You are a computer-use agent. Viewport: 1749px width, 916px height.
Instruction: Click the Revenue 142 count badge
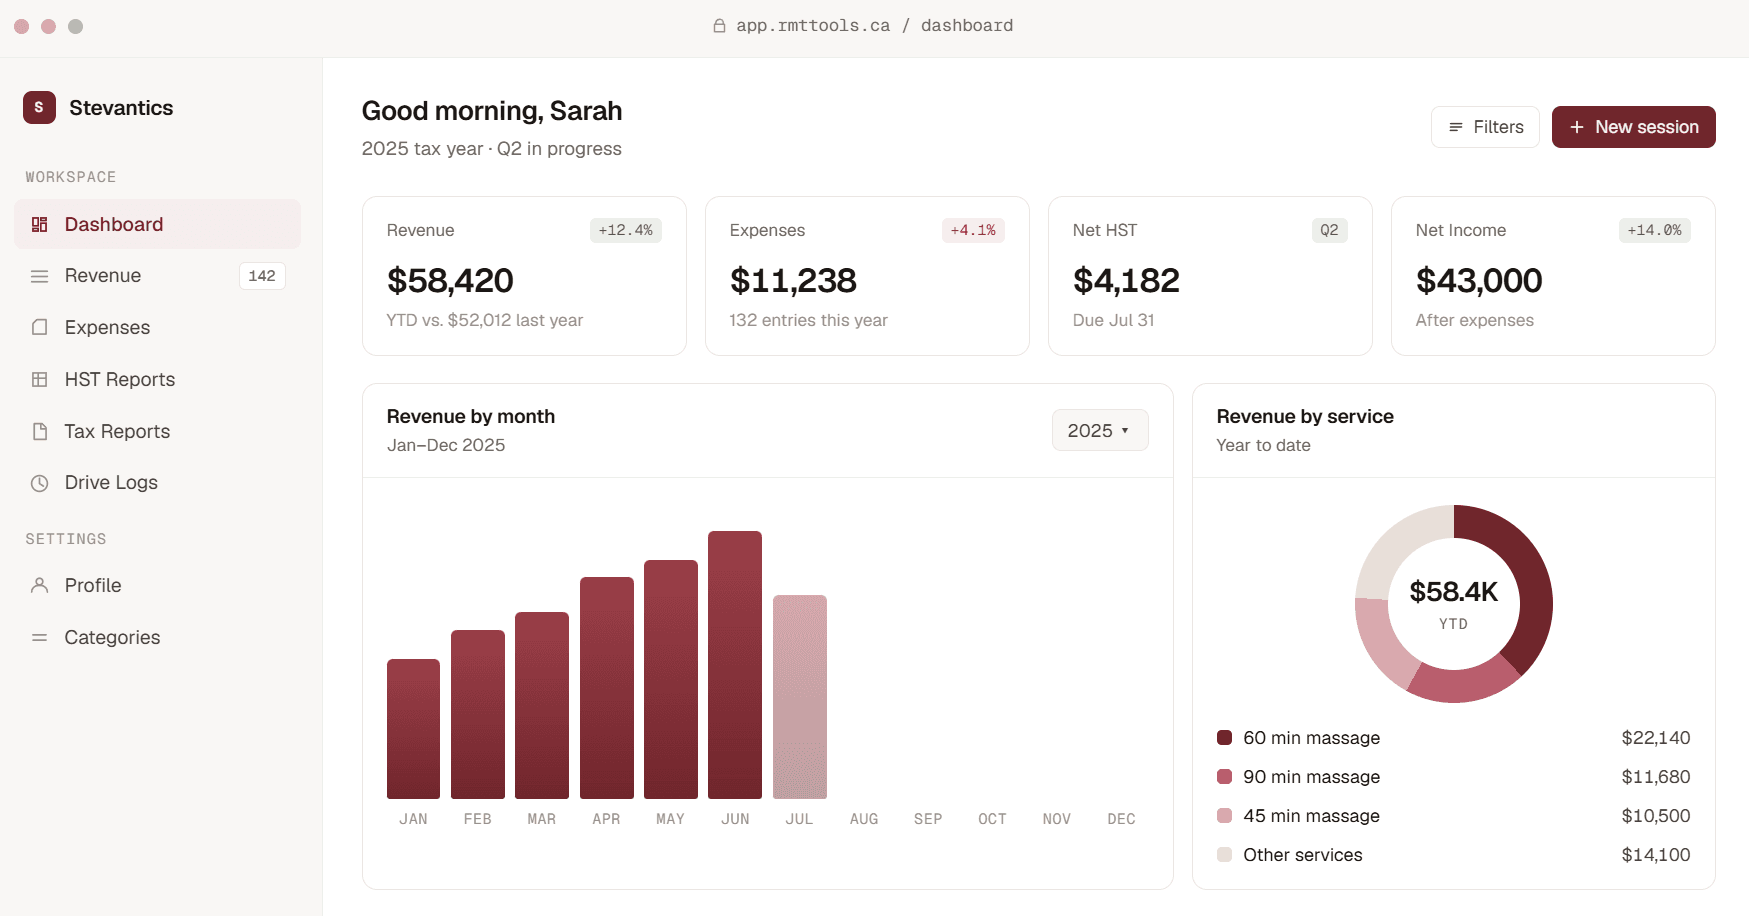[262, 276]
